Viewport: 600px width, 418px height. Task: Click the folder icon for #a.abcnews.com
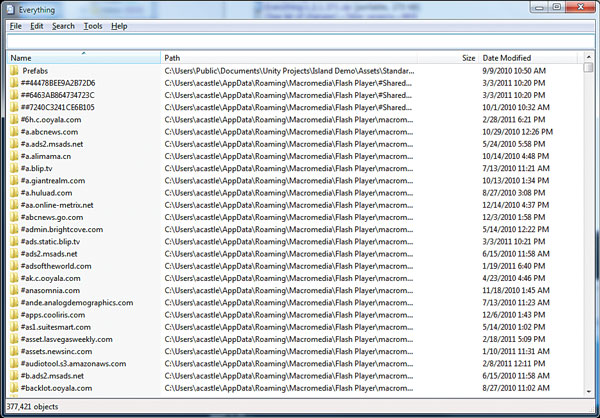pyautogui.click(x=14, y=132)
